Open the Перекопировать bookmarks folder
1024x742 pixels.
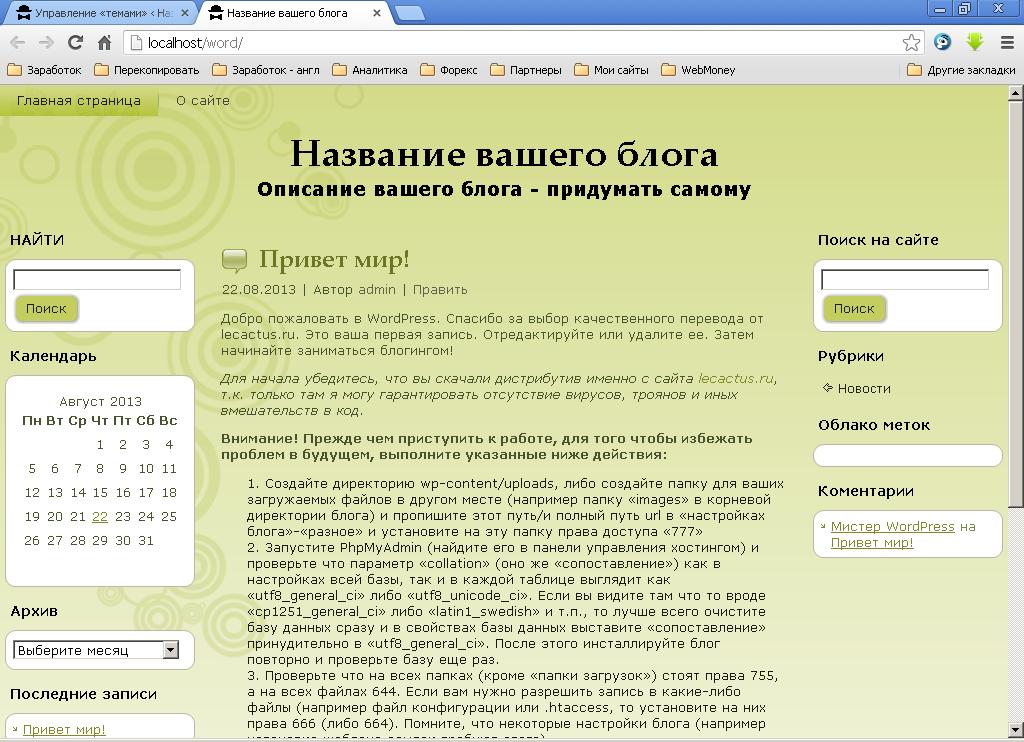147,70
